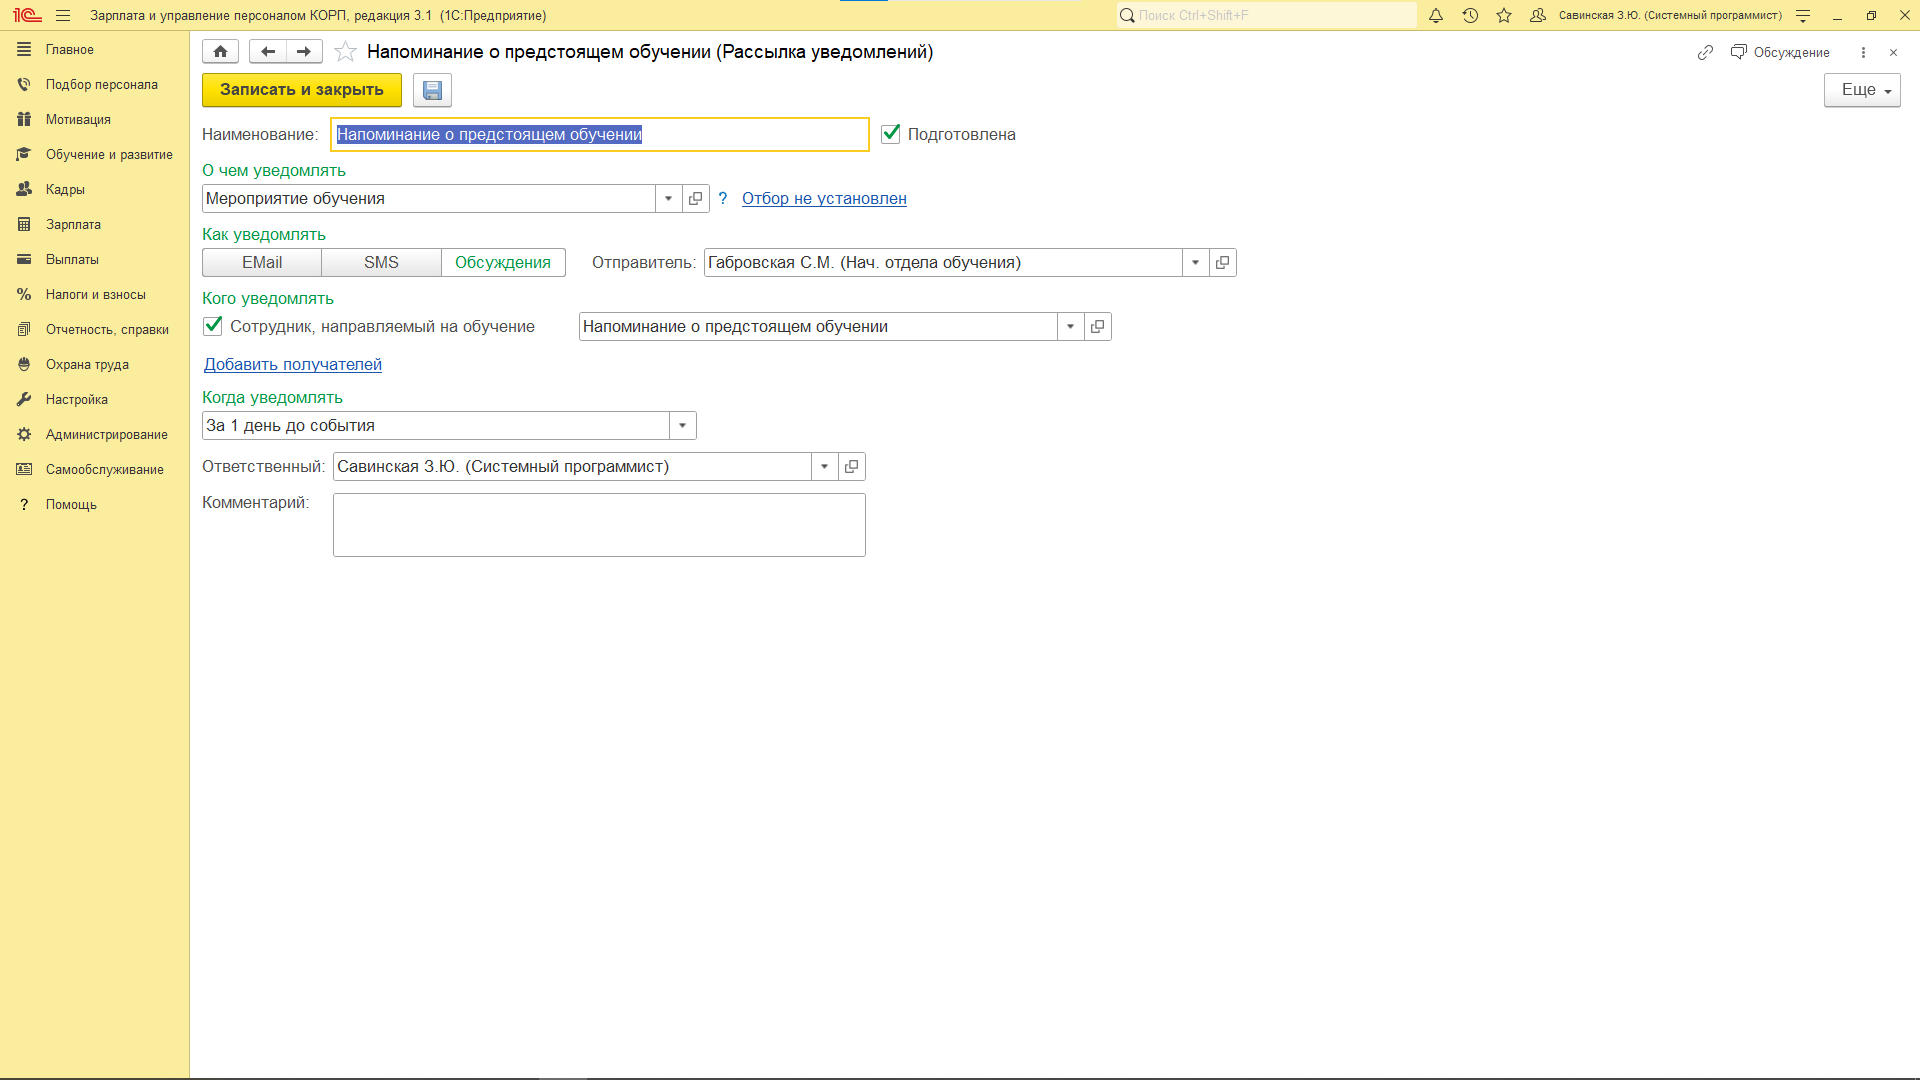Screen dimensions: 1920x1080
Task: Open the Еще menu
Action: tap(1861, 90)
